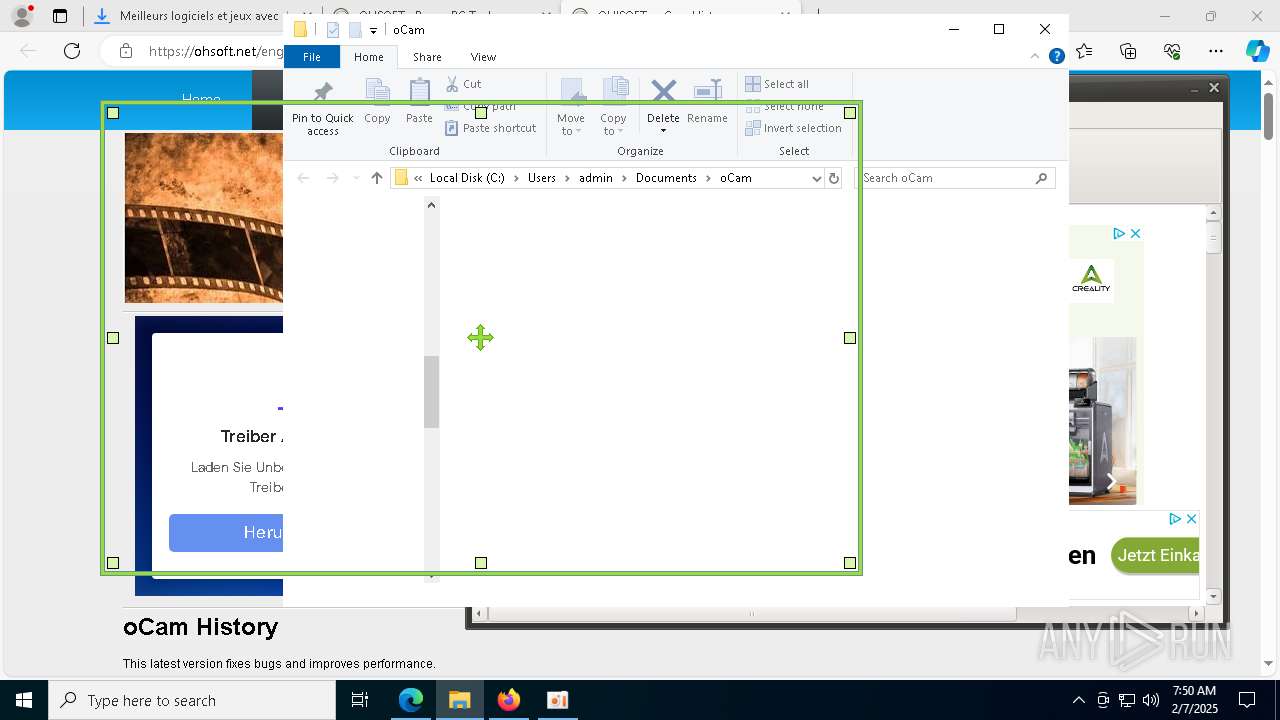Click the navigation pane scrollbar thumb
This screenshot has width=1280, height=720.
[x=431, y=392]
